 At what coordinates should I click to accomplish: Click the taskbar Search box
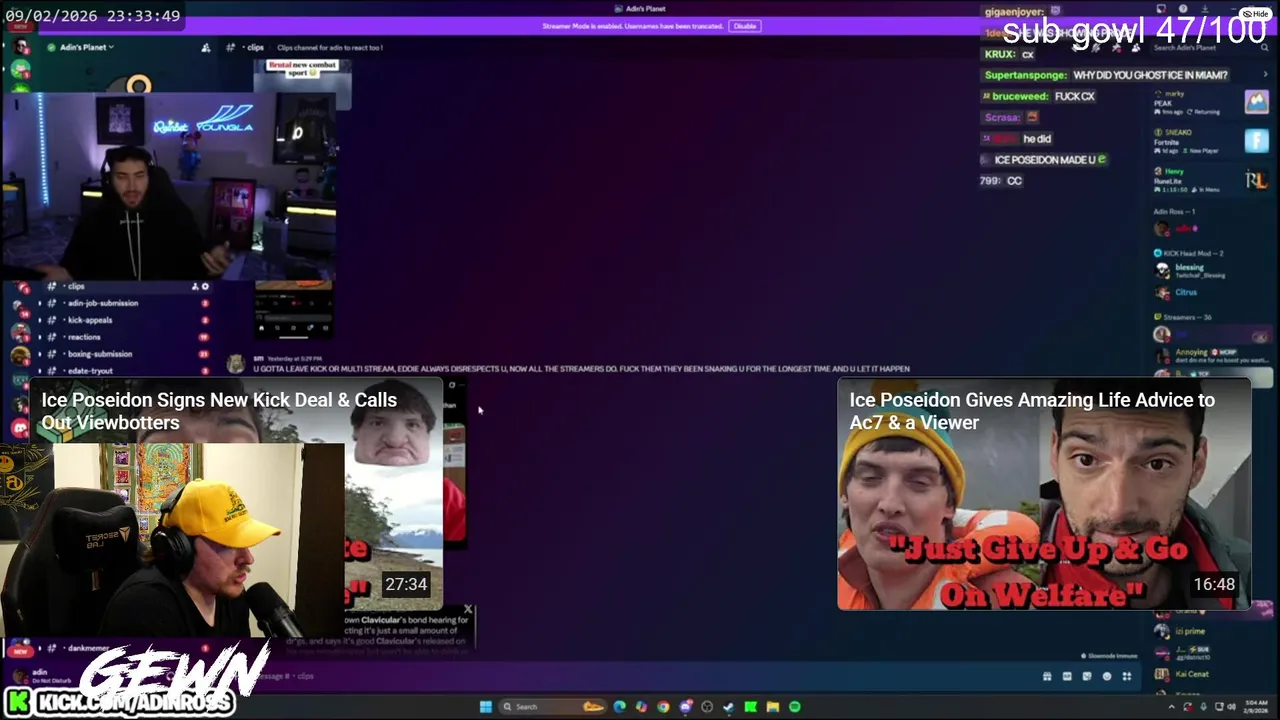(x=552, y=707)
